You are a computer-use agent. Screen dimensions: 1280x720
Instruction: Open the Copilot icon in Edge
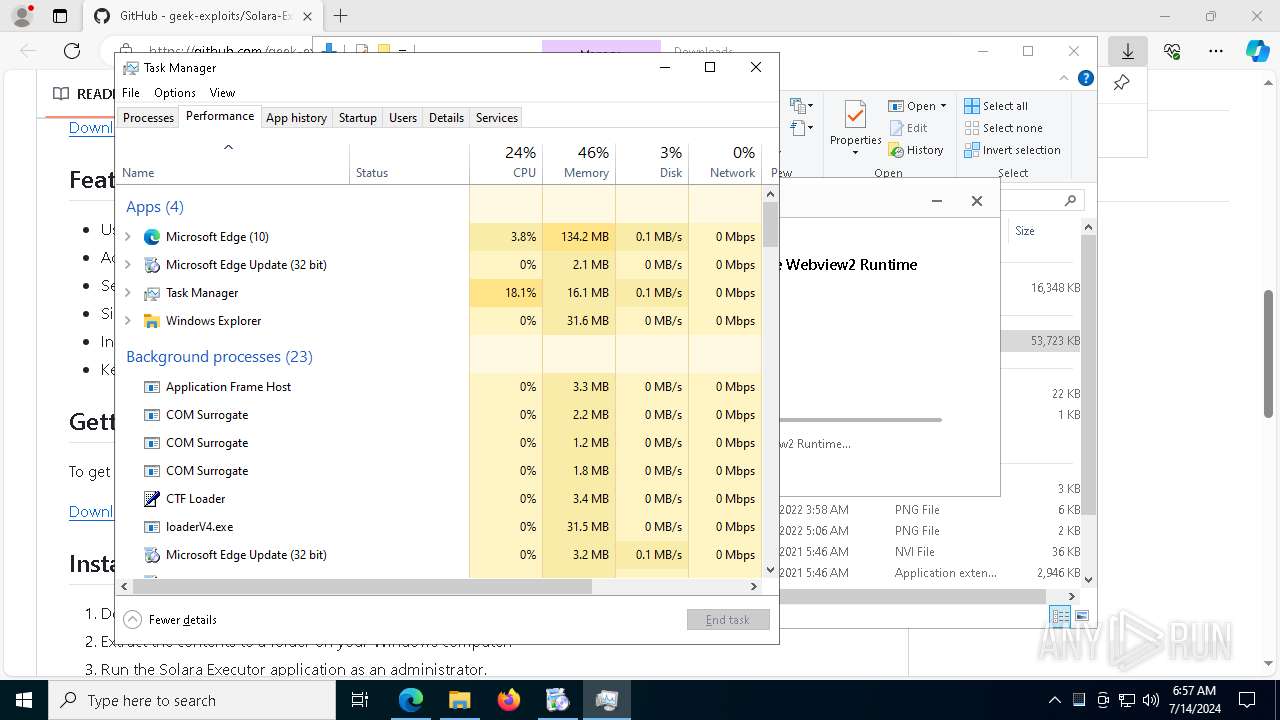pos(1258,51)
